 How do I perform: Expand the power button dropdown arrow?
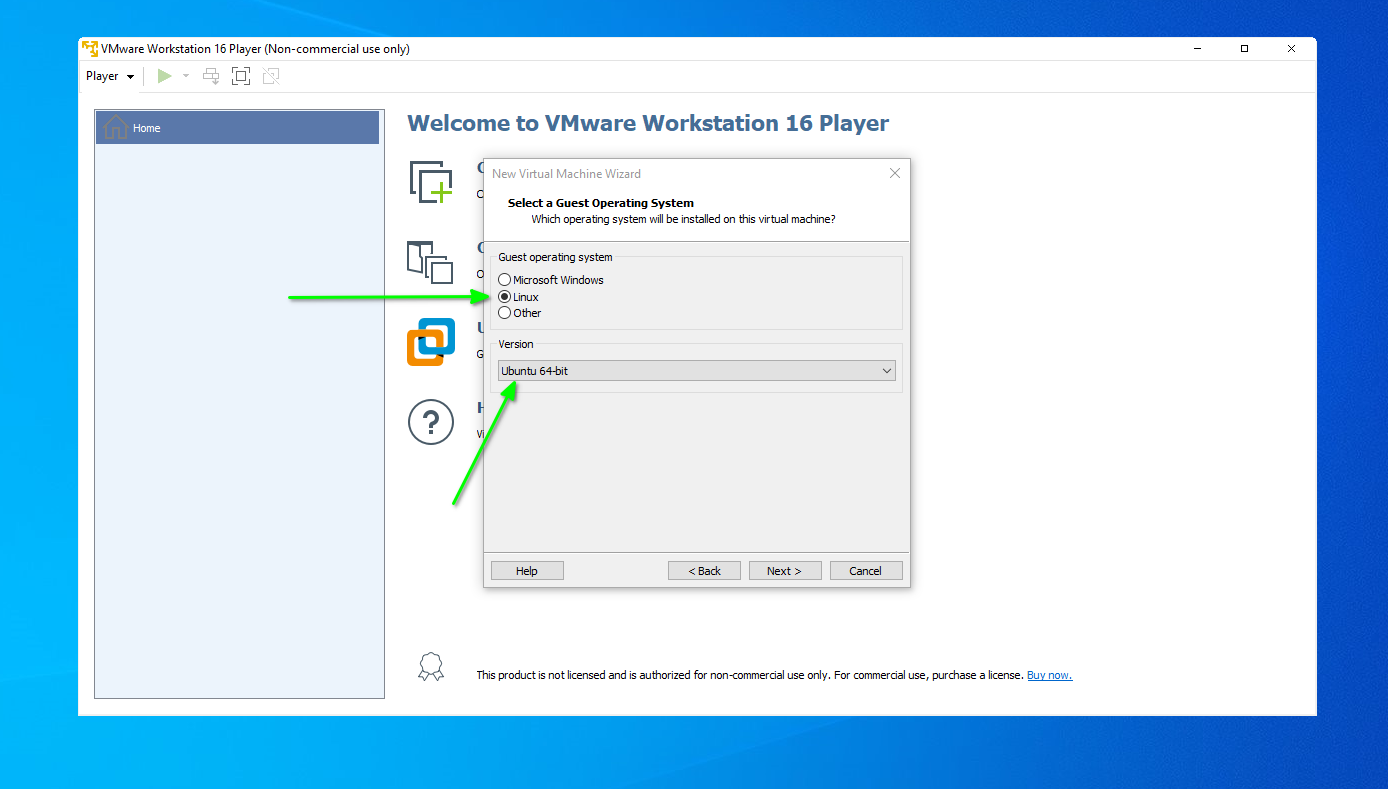[x=186, y=75]
